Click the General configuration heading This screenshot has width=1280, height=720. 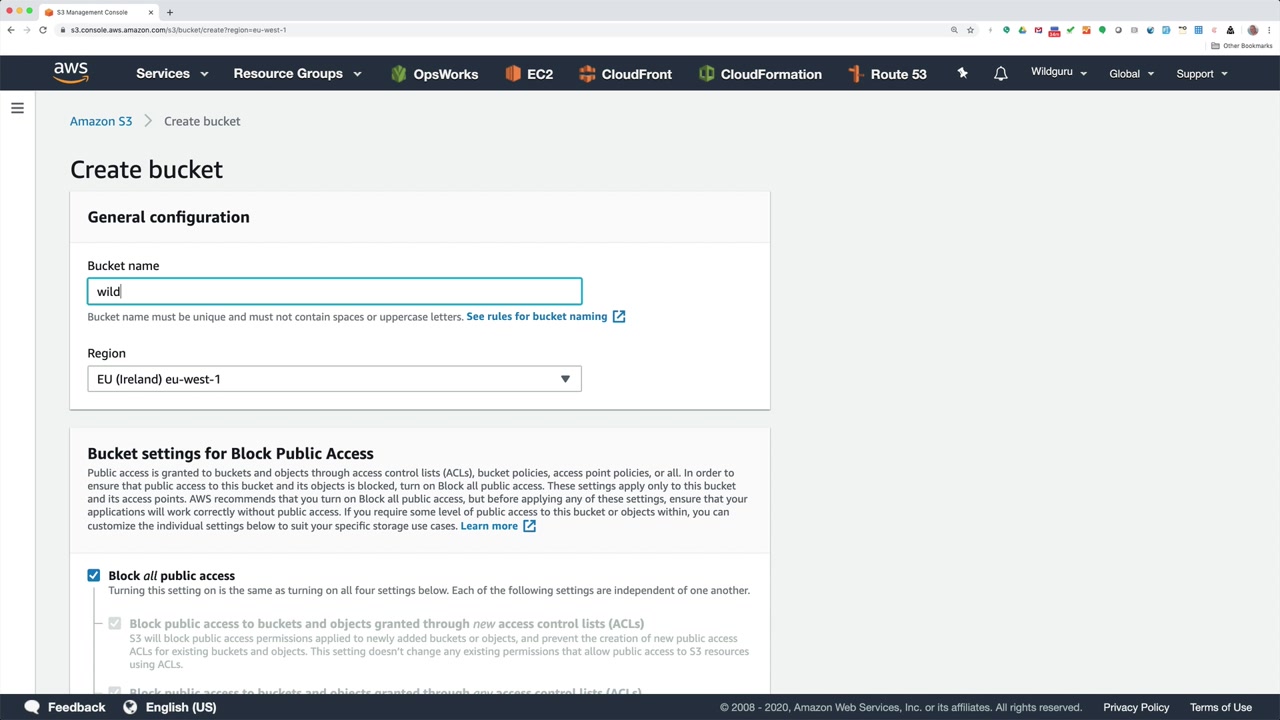coord(168,217)
